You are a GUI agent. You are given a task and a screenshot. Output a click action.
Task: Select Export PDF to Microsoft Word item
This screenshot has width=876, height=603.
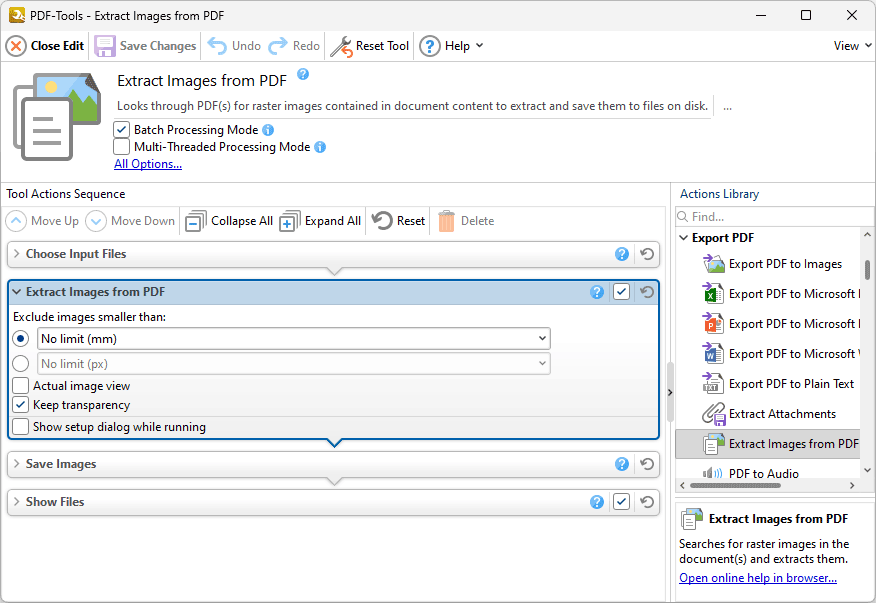[780, 354]
